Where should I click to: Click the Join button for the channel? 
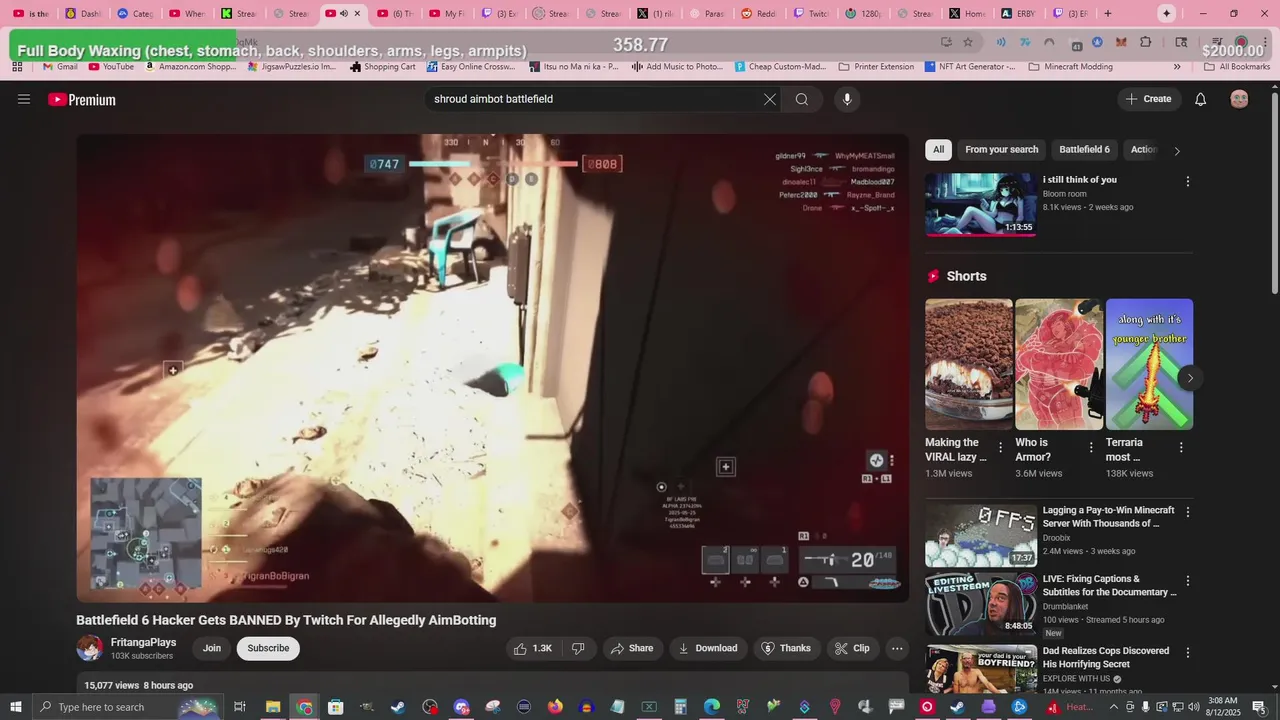tap(212, 648)
